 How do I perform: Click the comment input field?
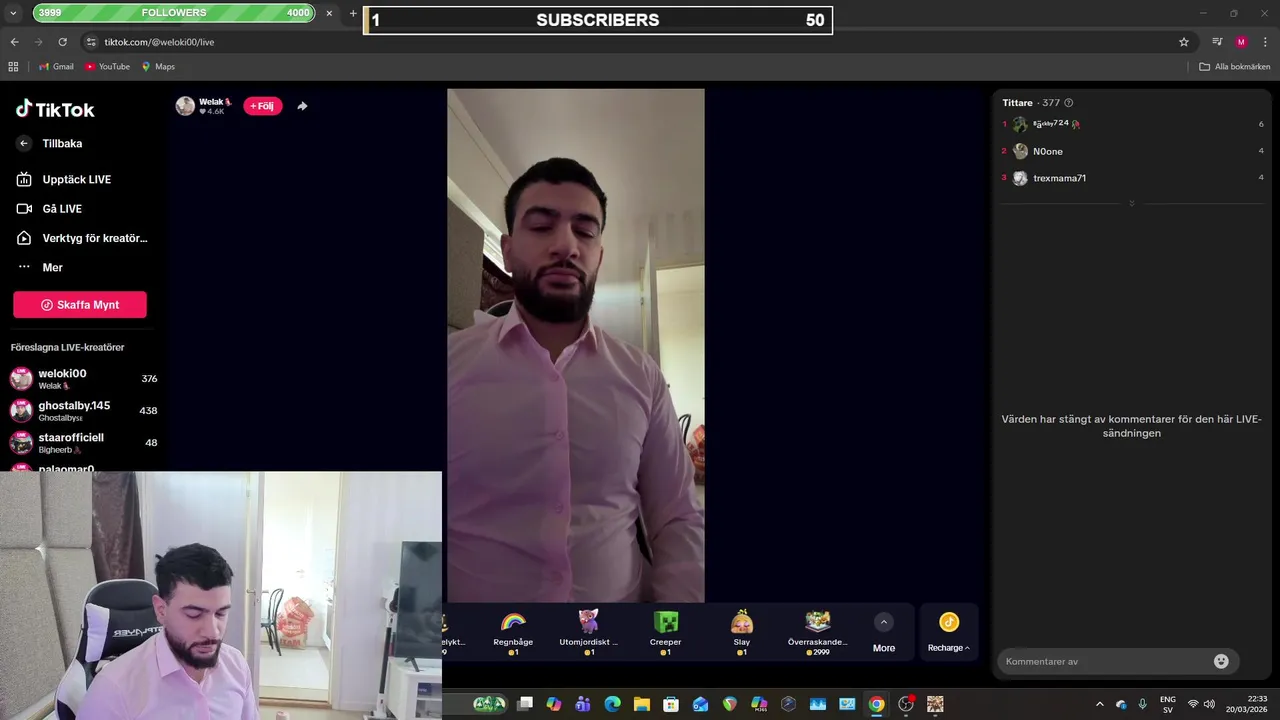pyautogui.click(x=1104, y=661)
